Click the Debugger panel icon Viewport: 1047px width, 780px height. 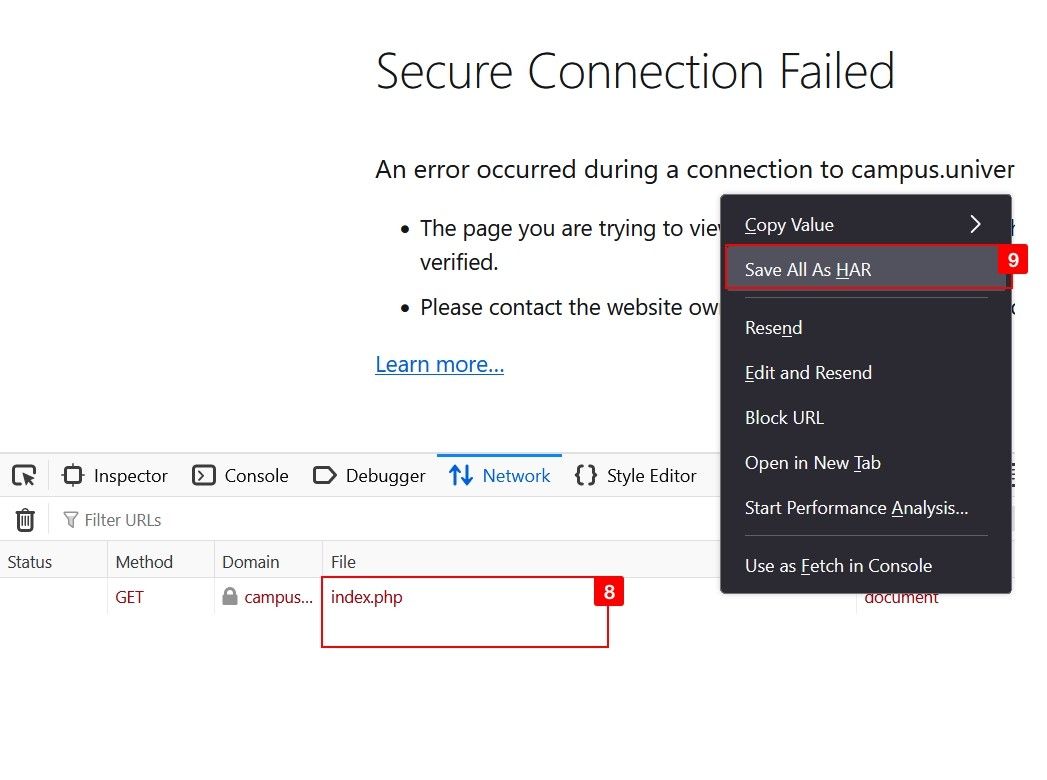coord(325,475)
